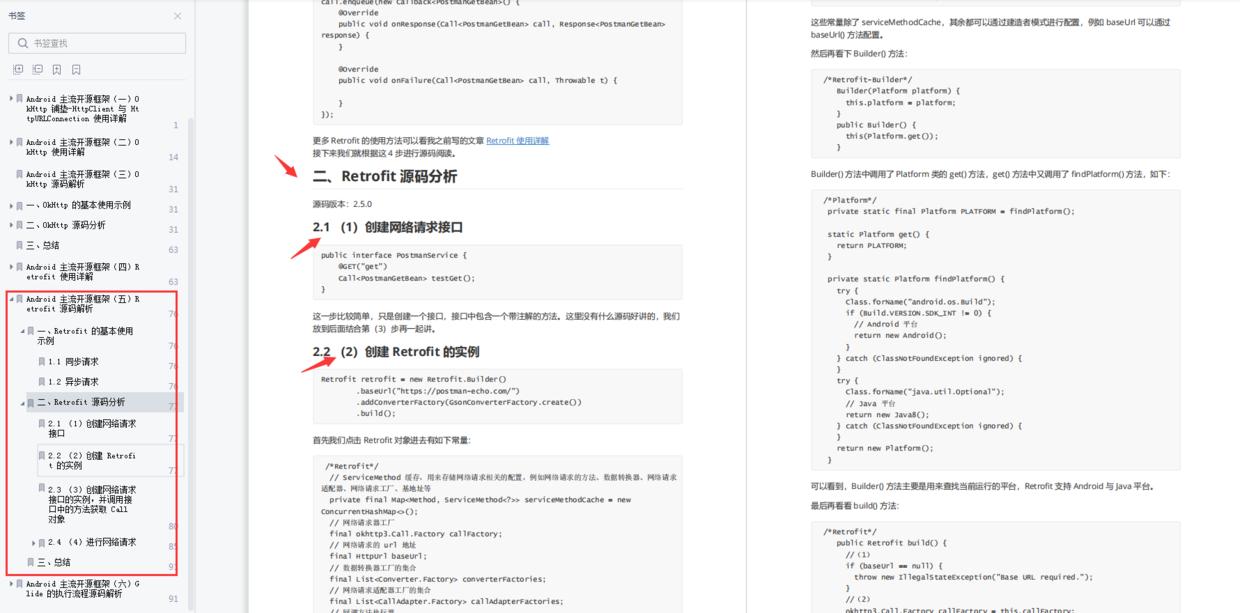Select bookmark 主流开源框架（六）Glide 的执行流程源码解析
The width and height of the screenshot is (1240, 613).
[x=82, y=588]
